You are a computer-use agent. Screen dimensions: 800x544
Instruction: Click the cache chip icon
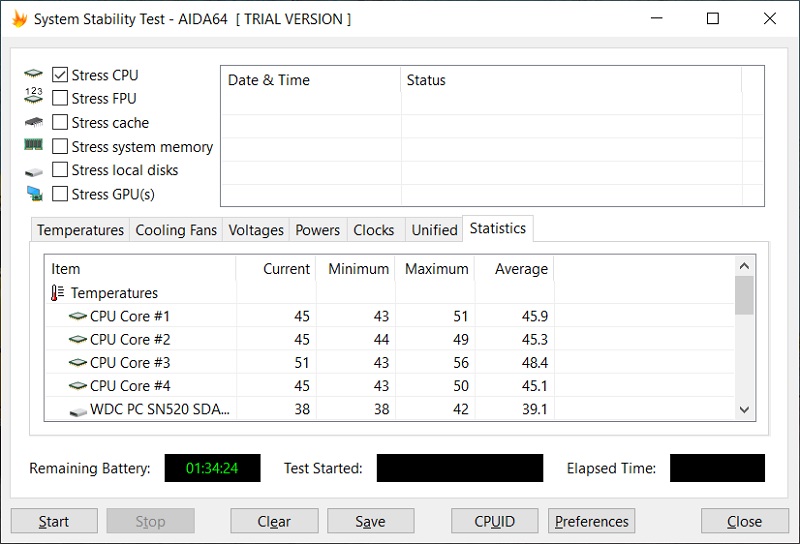point(34,122)
